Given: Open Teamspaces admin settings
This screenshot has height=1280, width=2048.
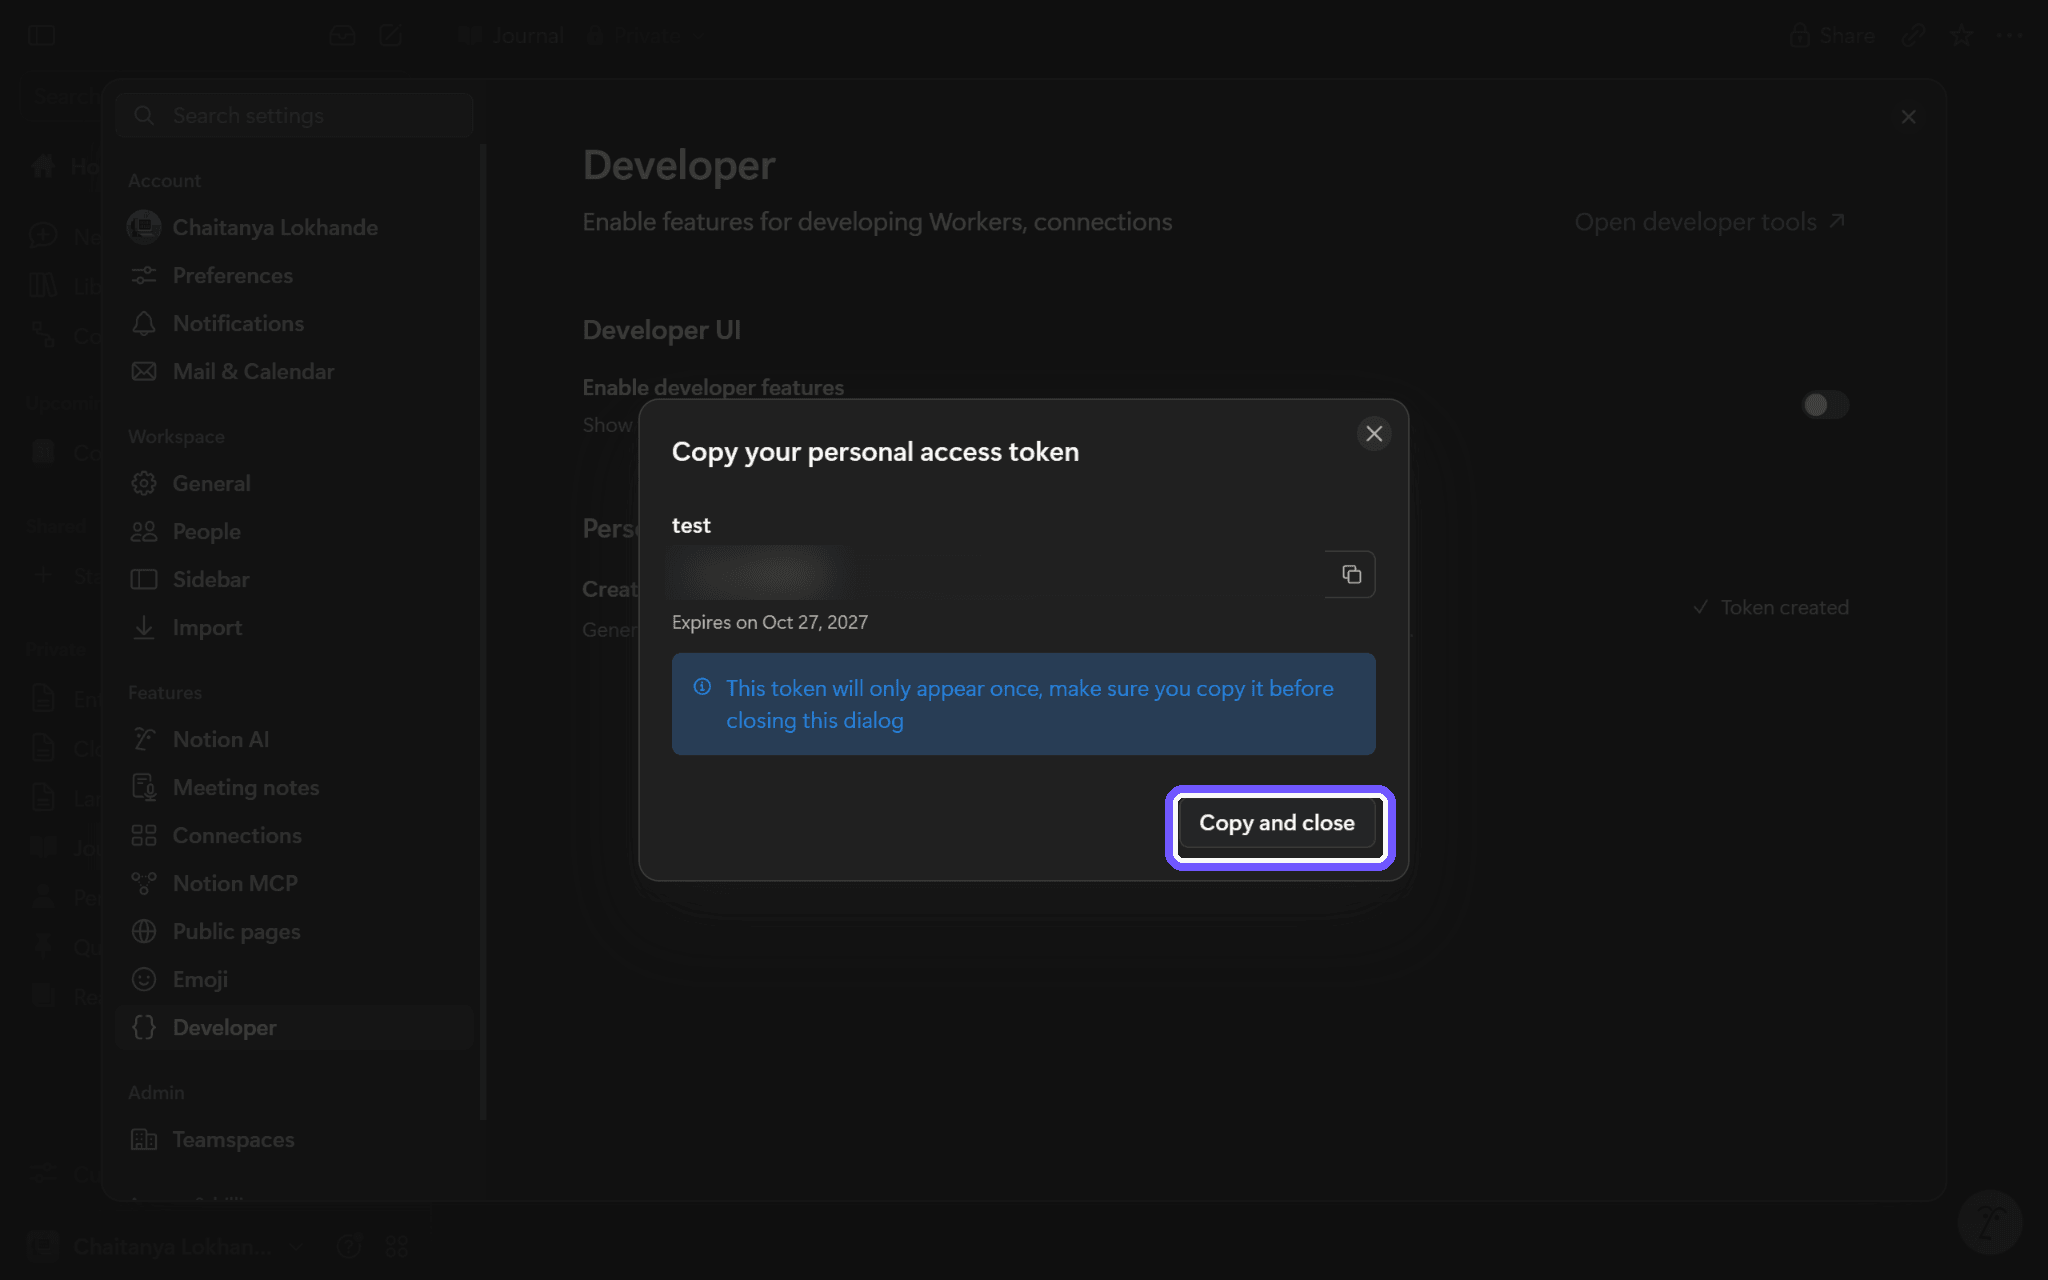Looking at the screenshot, I should pos(294,1139).
